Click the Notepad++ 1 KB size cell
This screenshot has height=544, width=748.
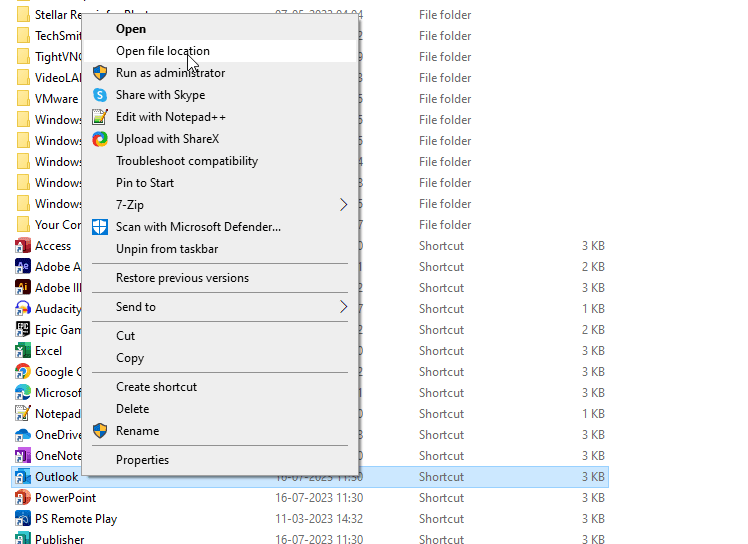click(x=593, y=414)
